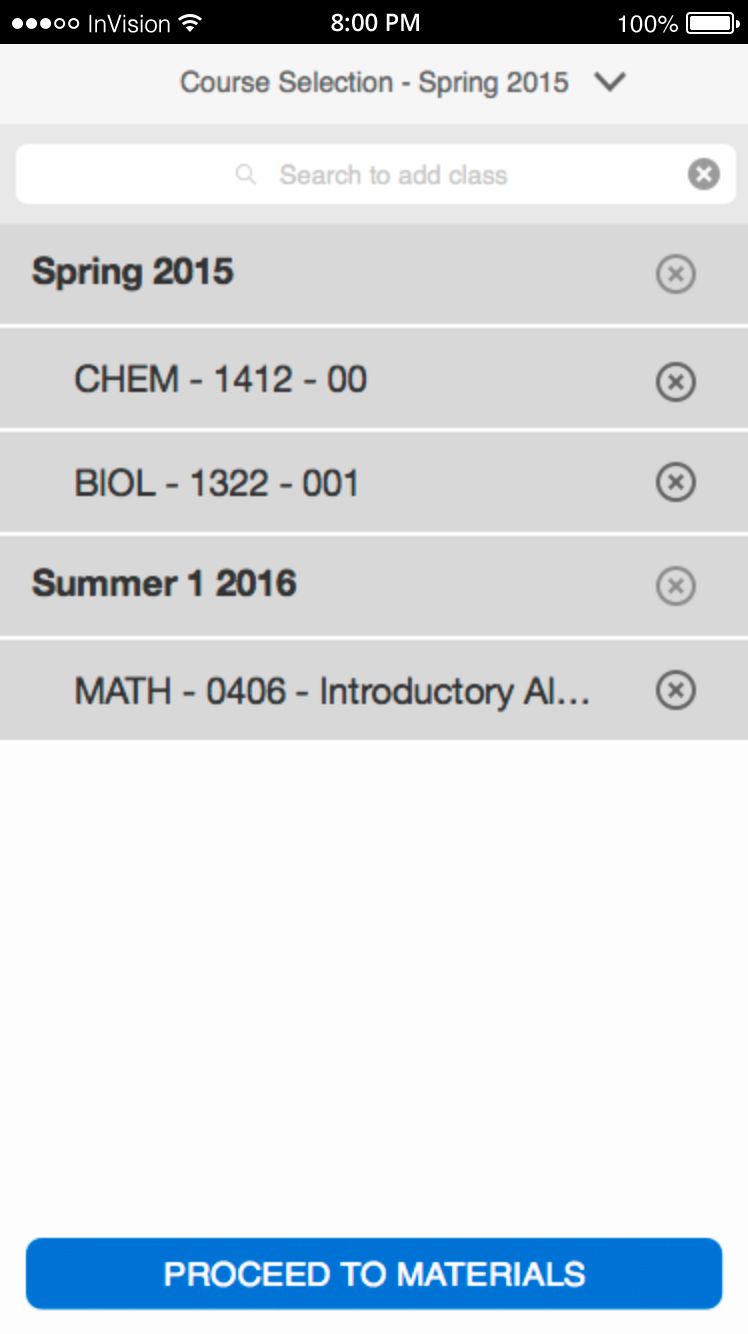Open the CHEM - 1412 - 00 entry
The width and height of the screenshot is (748, 1334).
click(374, 380)
